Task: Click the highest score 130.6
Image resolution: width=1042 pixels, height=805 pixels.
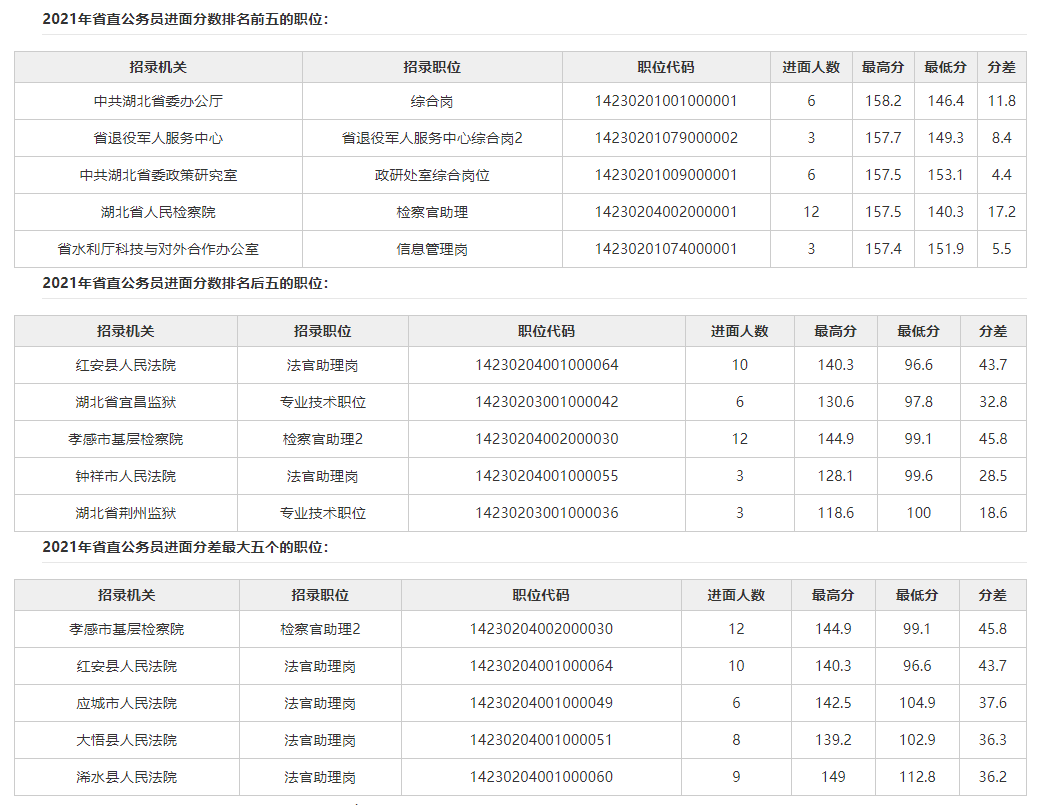Action: pyautogui.click(x=835, y=402)
